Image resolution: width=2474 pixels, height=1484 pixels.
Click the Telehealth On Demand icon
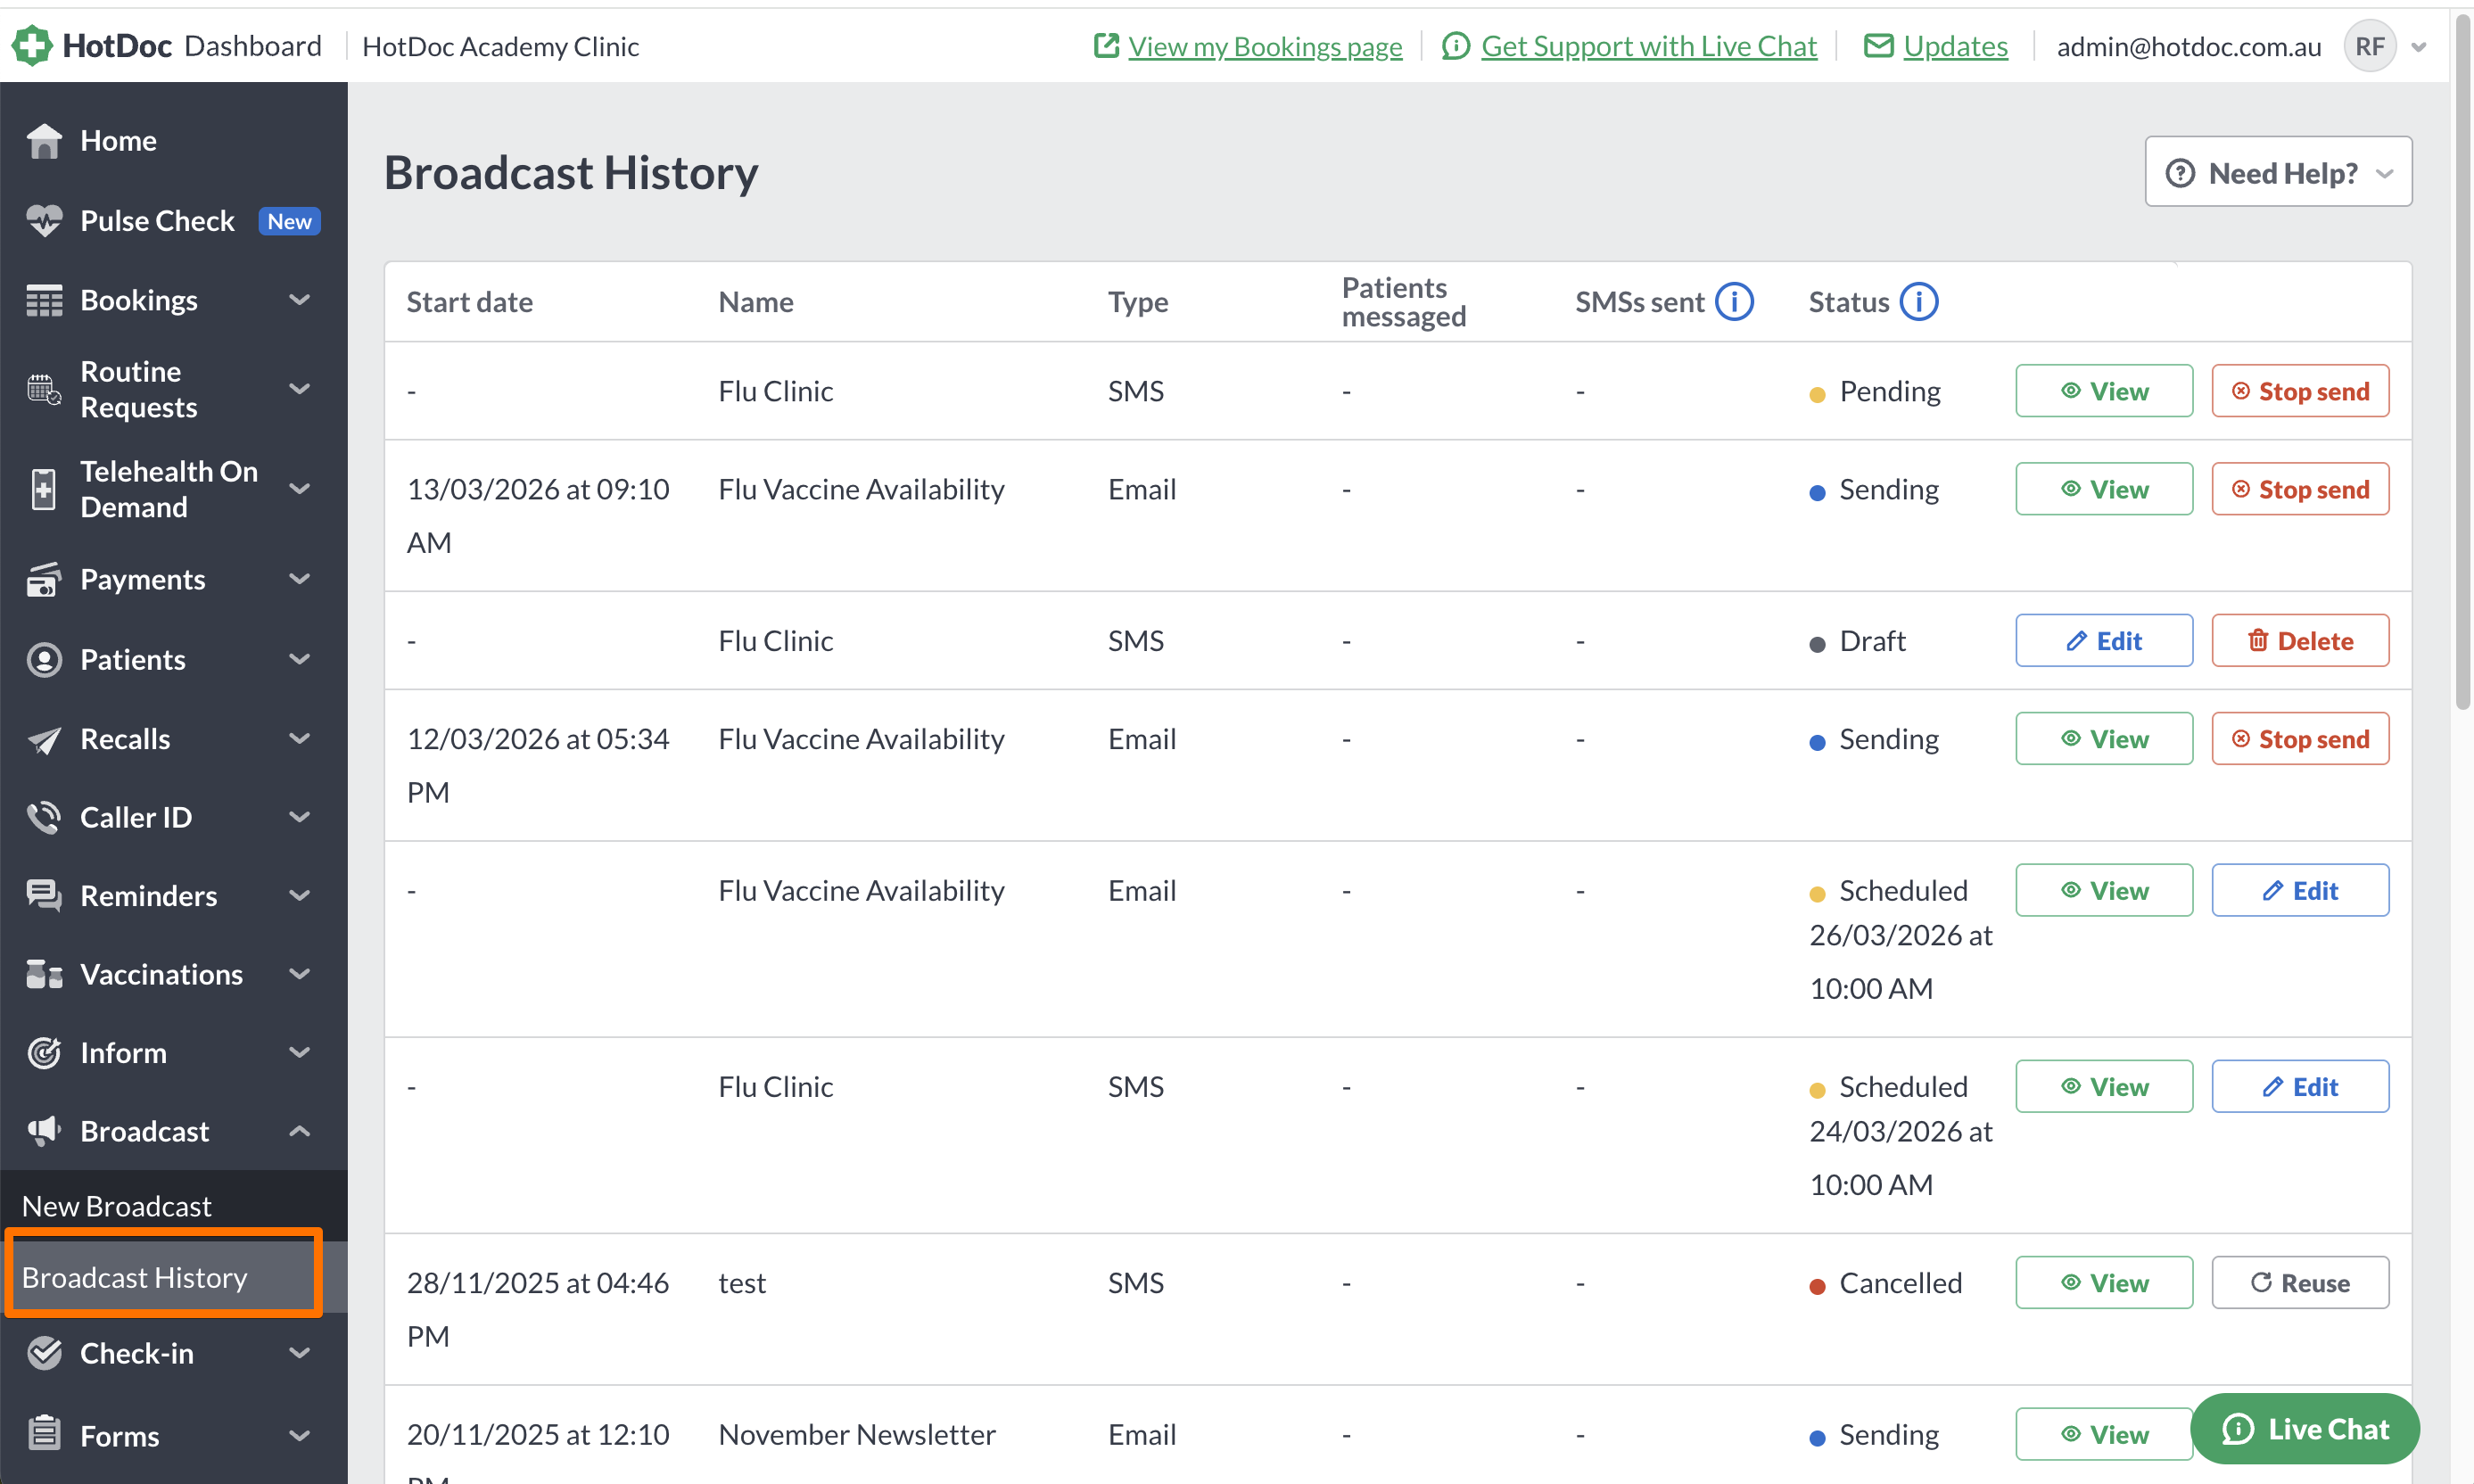pos(44,489)
